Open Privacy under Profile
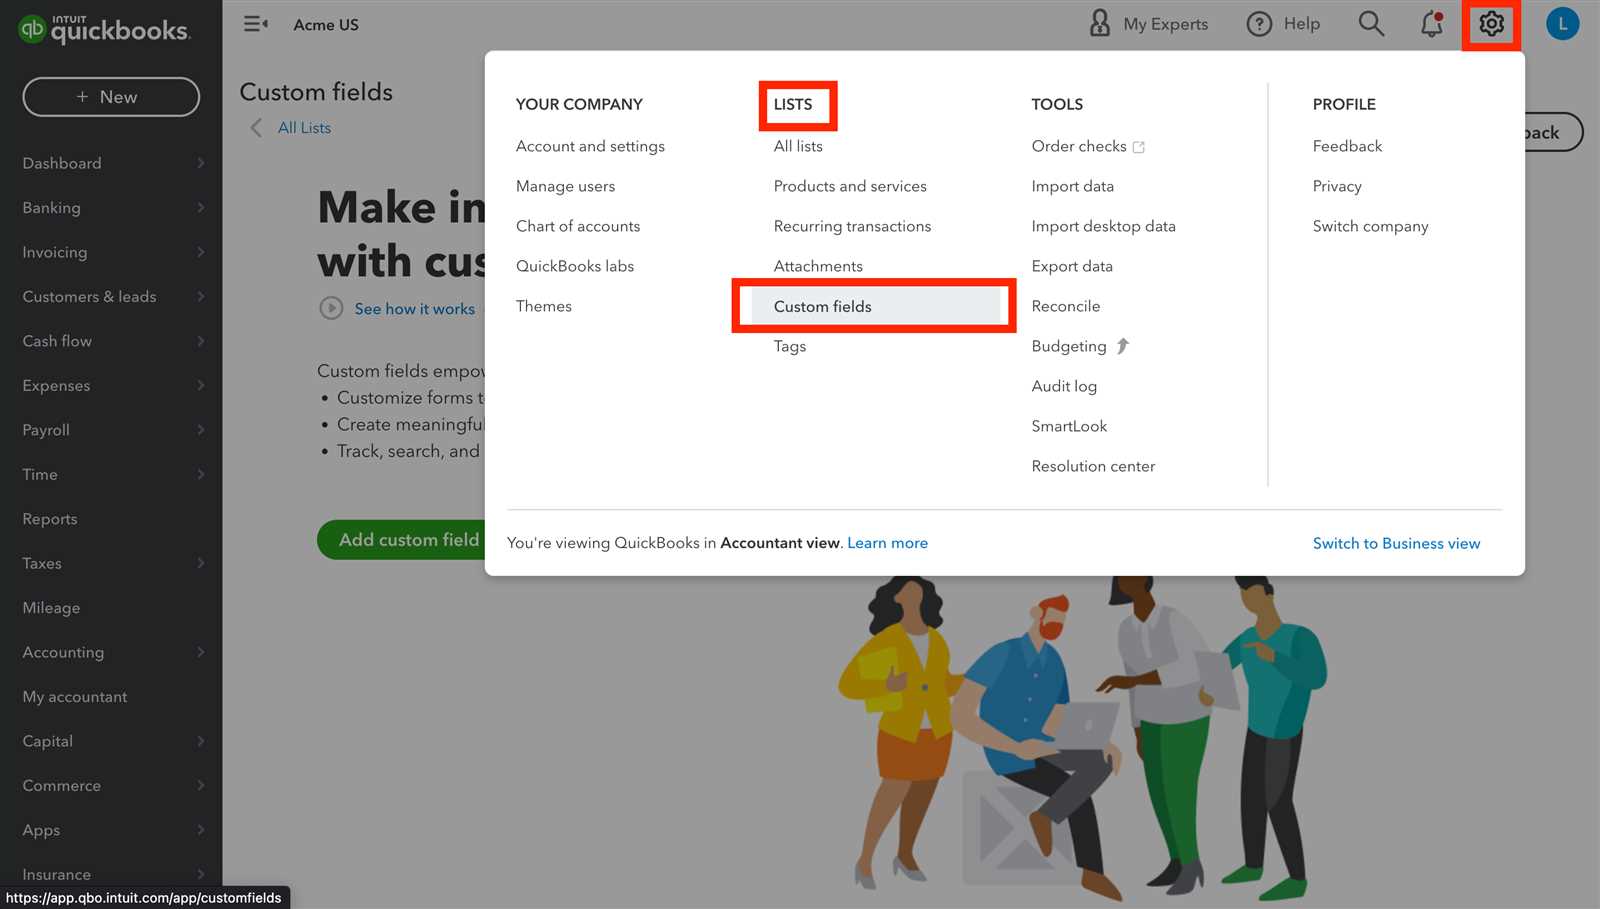The height and width of the screenshot is (909, 1600). point(1337,186)
